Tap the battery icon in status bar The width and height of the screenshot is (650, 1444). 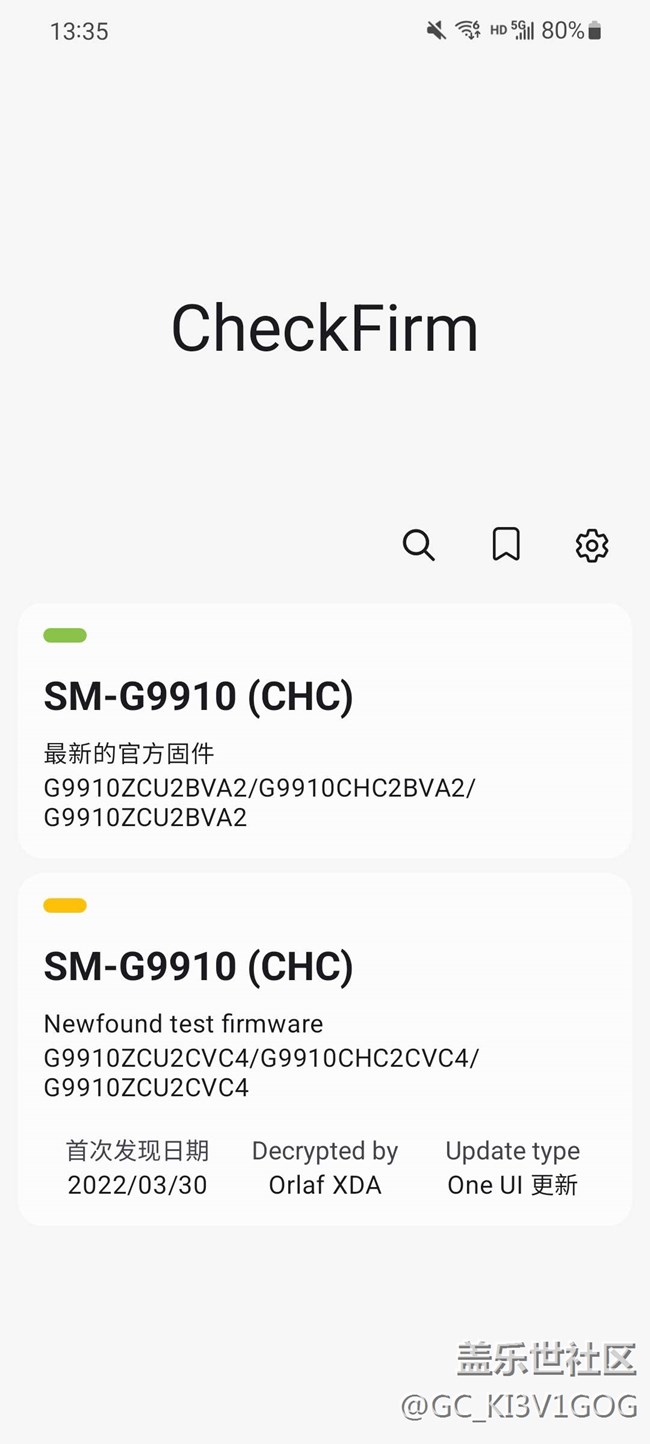coord(595,32)
